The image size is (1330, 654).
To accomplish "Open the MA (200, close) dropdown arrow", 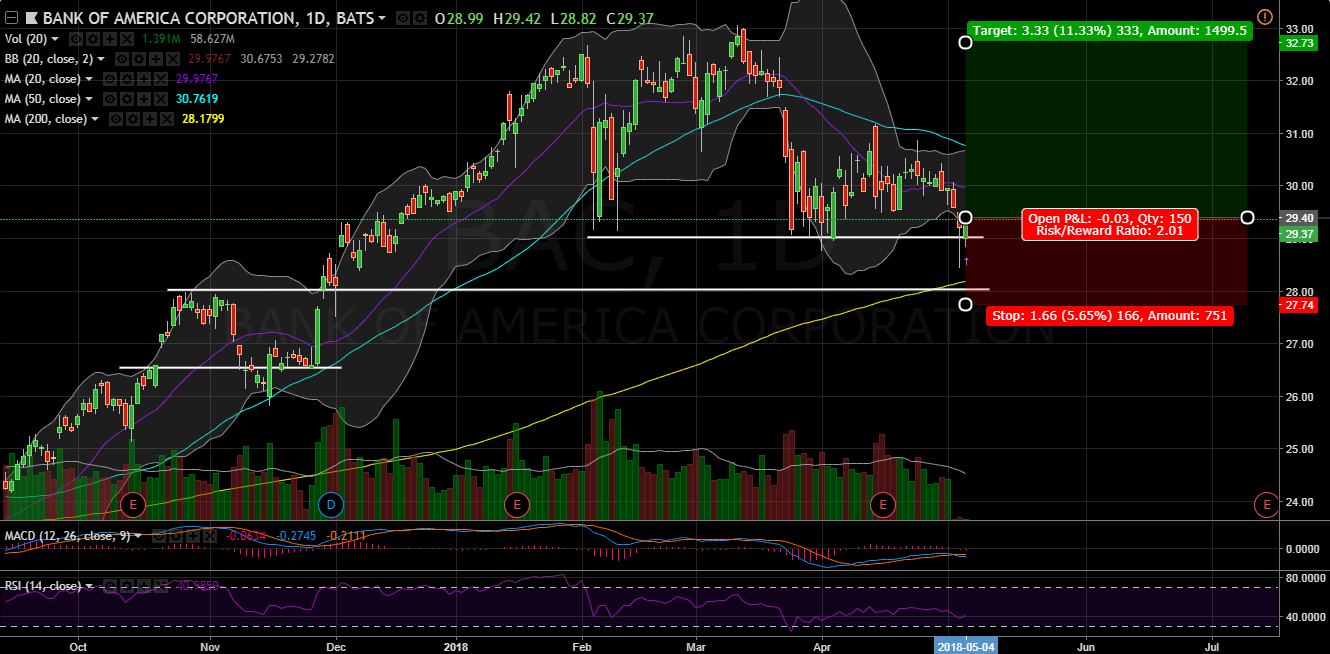I will [x=95, y=119].
